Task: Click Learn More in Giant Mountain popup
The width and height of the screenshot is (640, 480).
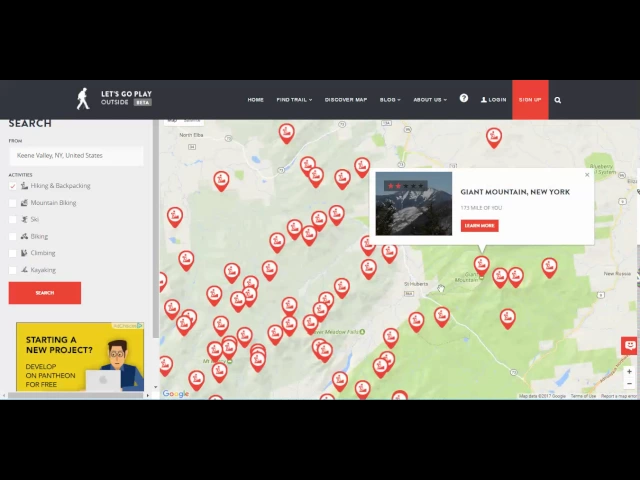Action: pyautogui.click(x=480, y=226)
